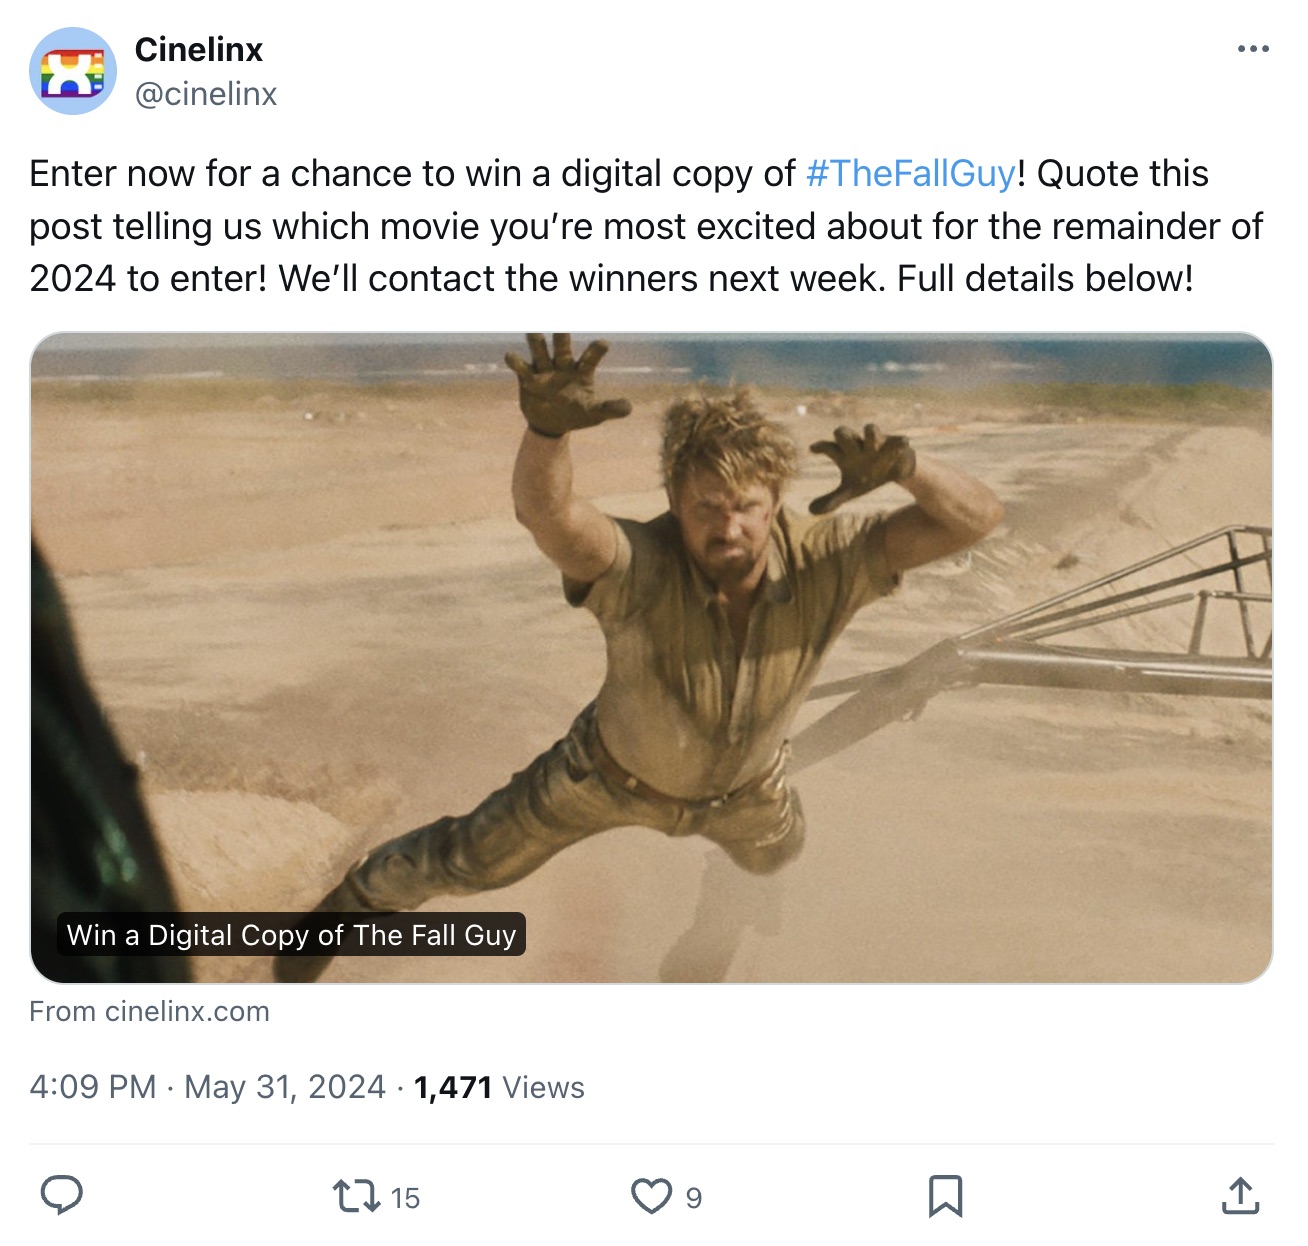
Task: Open the three-dot more options menu
Action: [1252, 49]
